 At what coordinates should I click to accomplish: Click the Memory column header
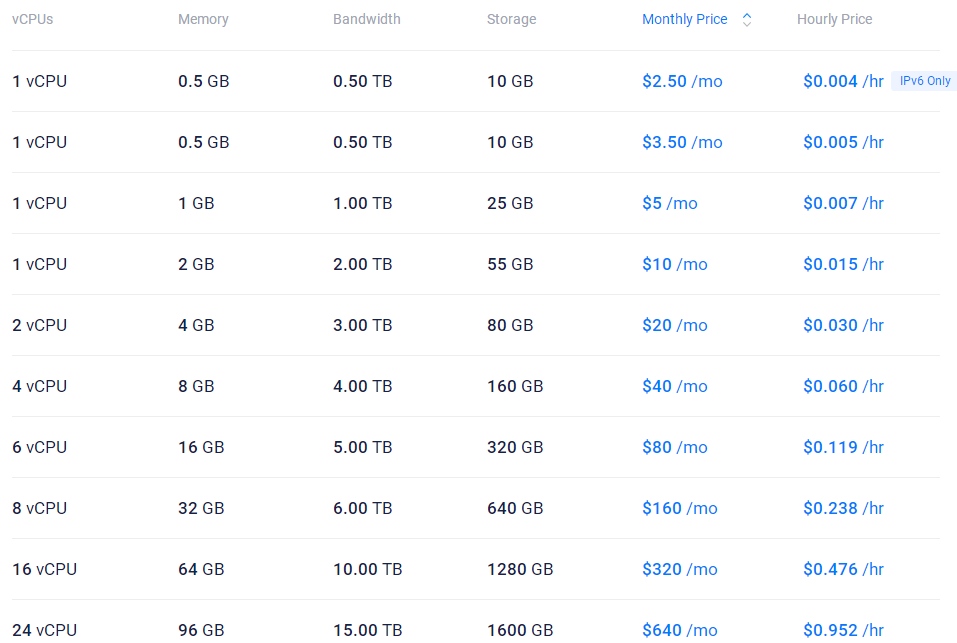[203, 19]
